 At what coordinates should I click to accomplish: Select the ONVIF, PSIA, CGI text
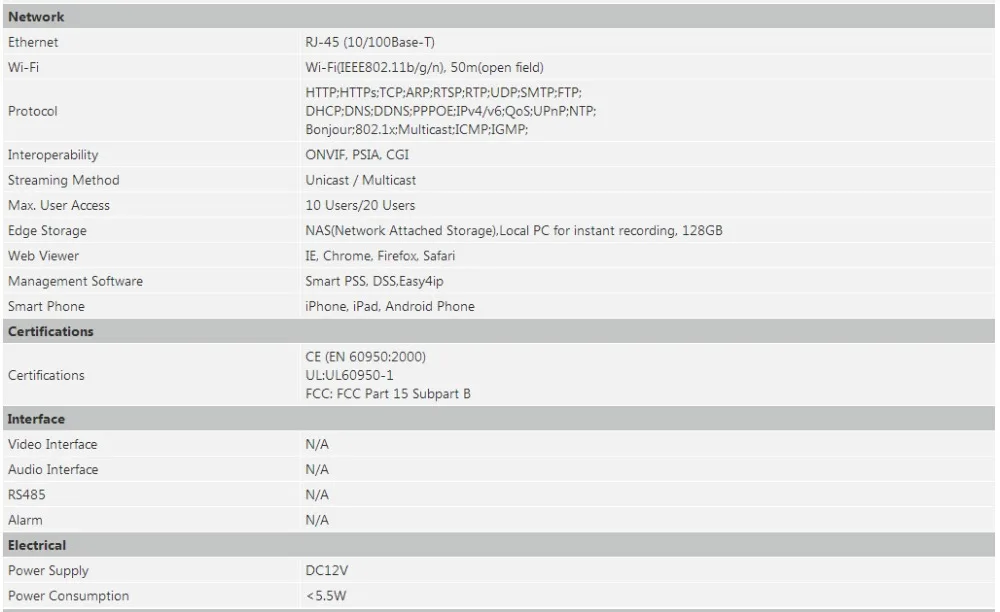pos(357,155)
